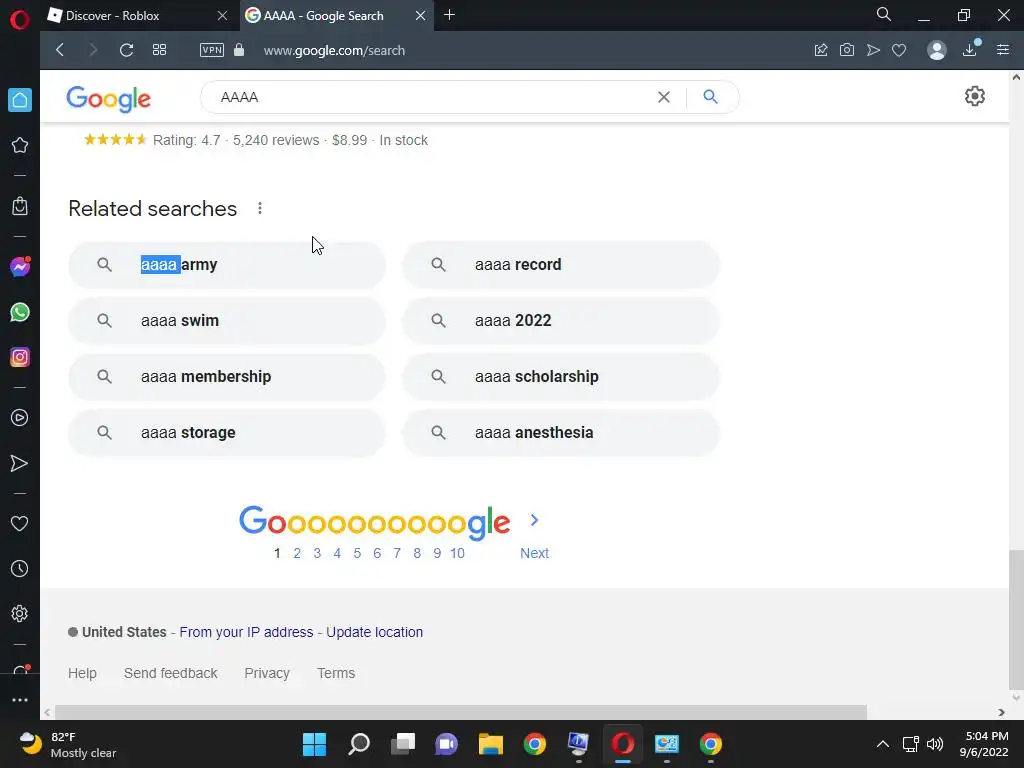Click the address bar URL
The image size is (1024, 768).
334,50
